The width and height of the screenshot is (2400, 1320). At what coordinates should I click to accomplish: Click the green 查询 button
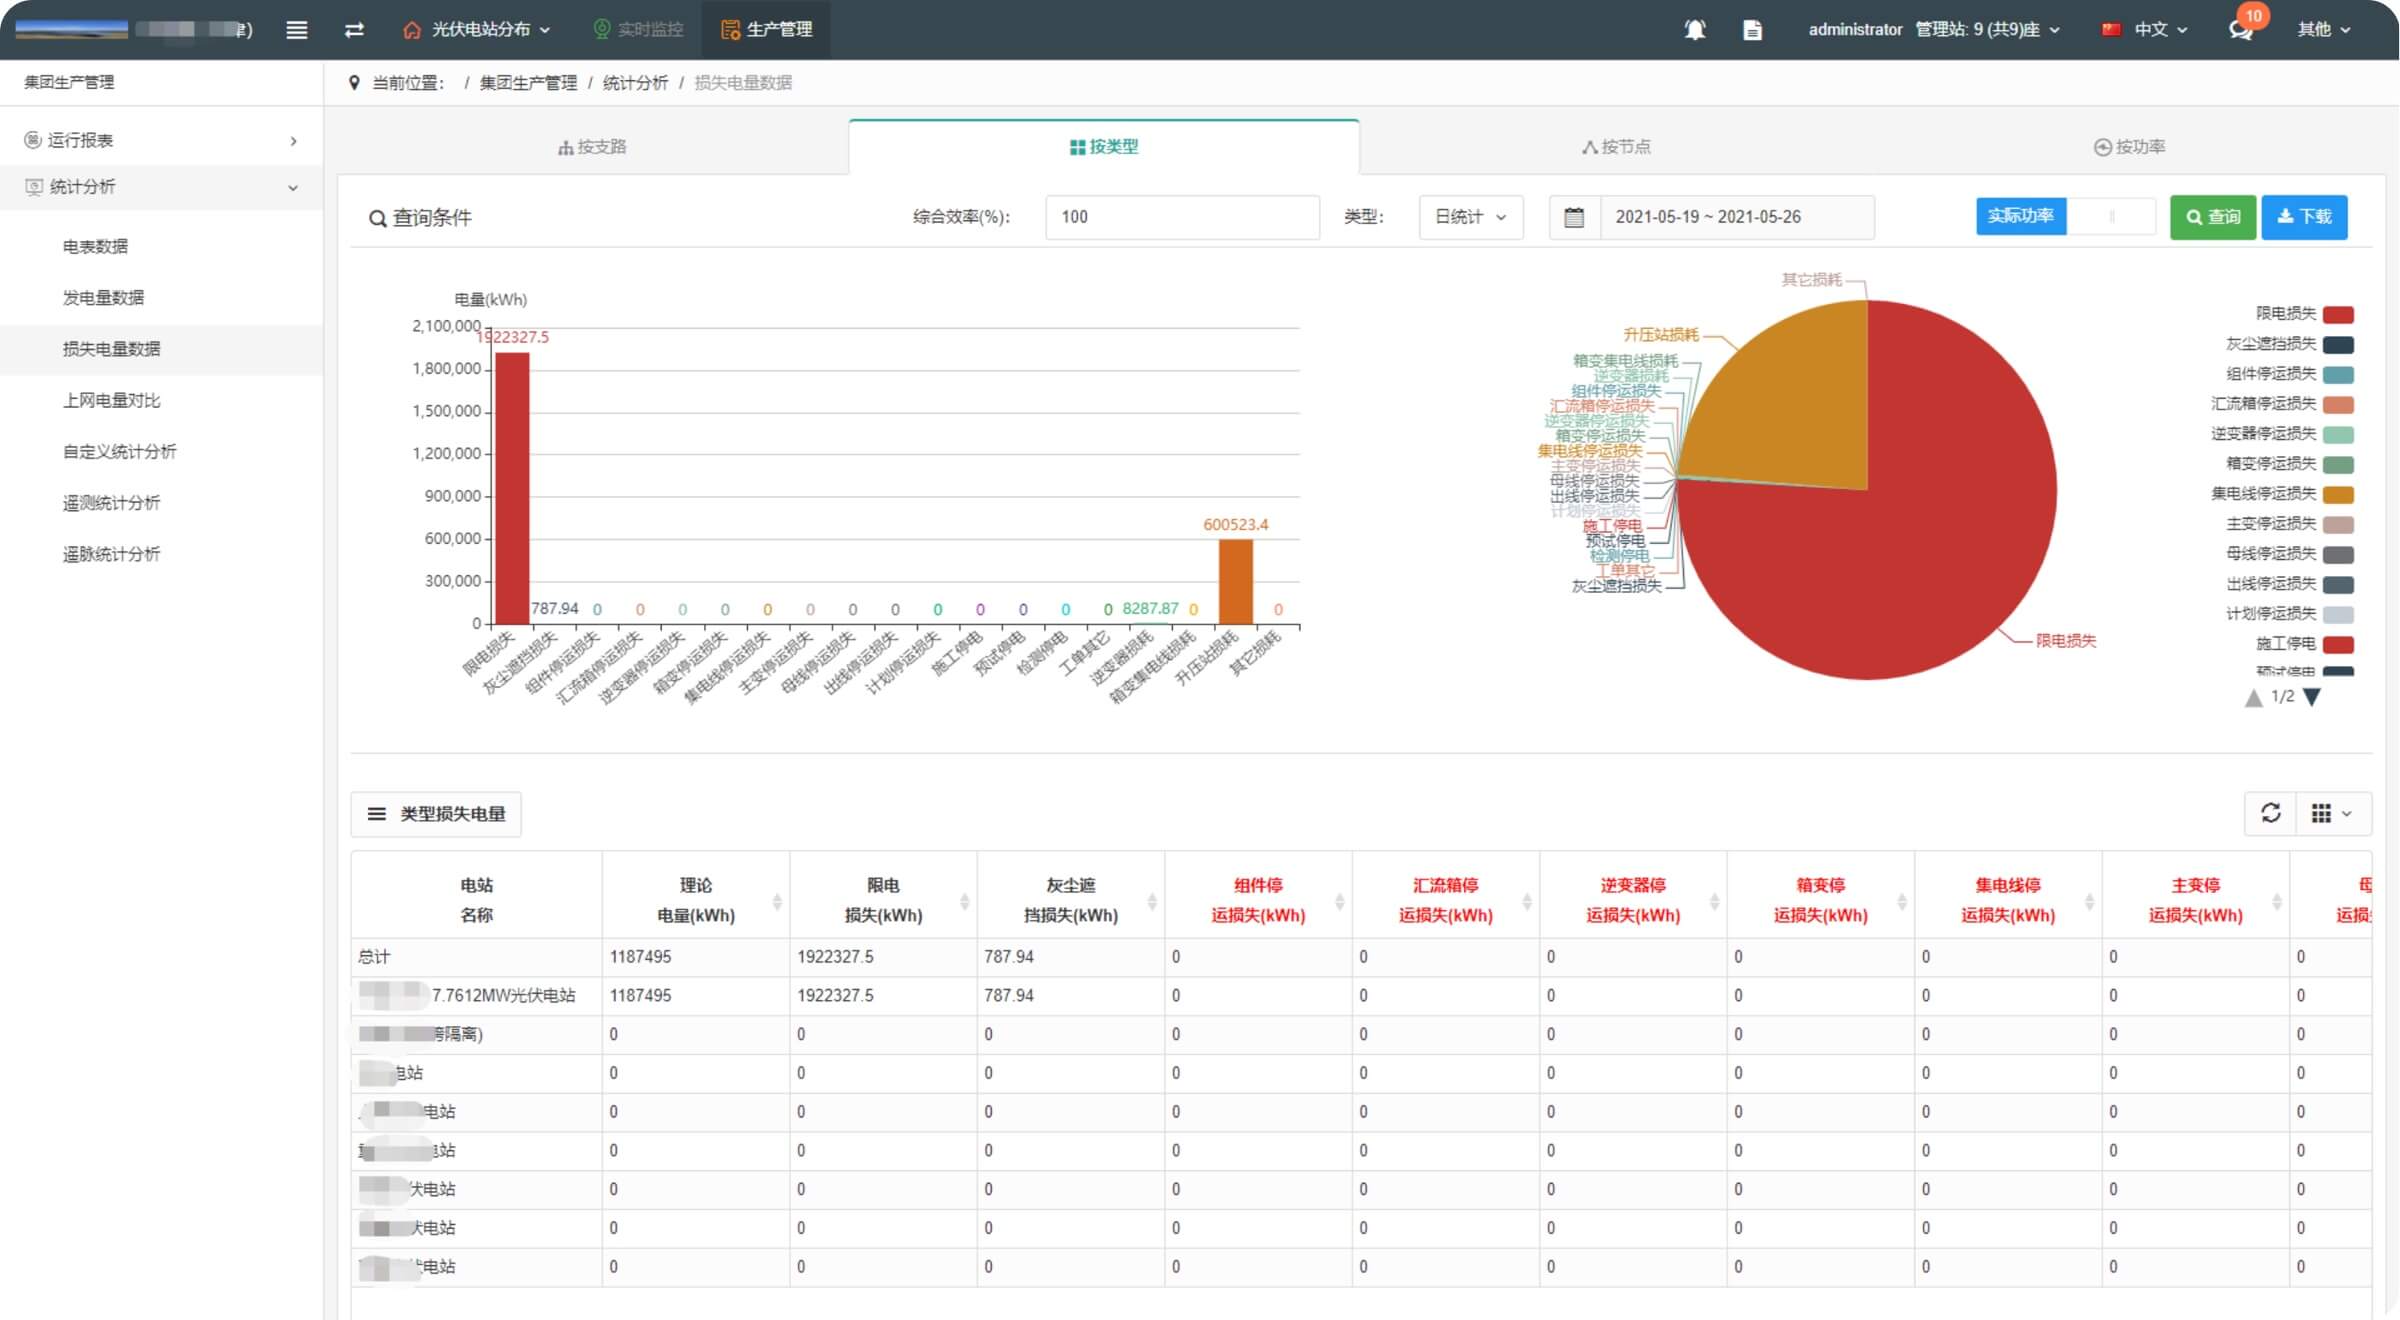click(2212, 217)
